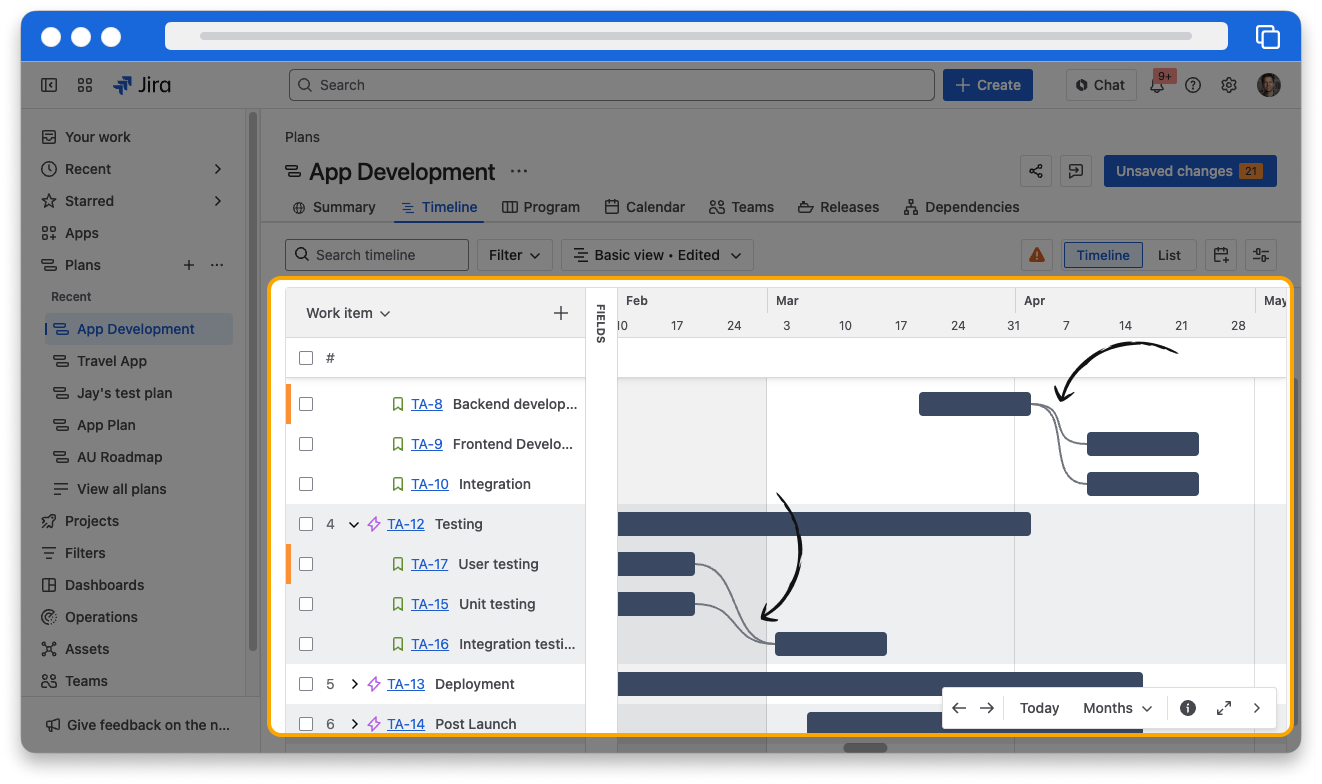The width and height of the screenshot is (1322, 784).
Task: Tick the checkbox for TA-12 Testing row
Action: click(306, 524)
